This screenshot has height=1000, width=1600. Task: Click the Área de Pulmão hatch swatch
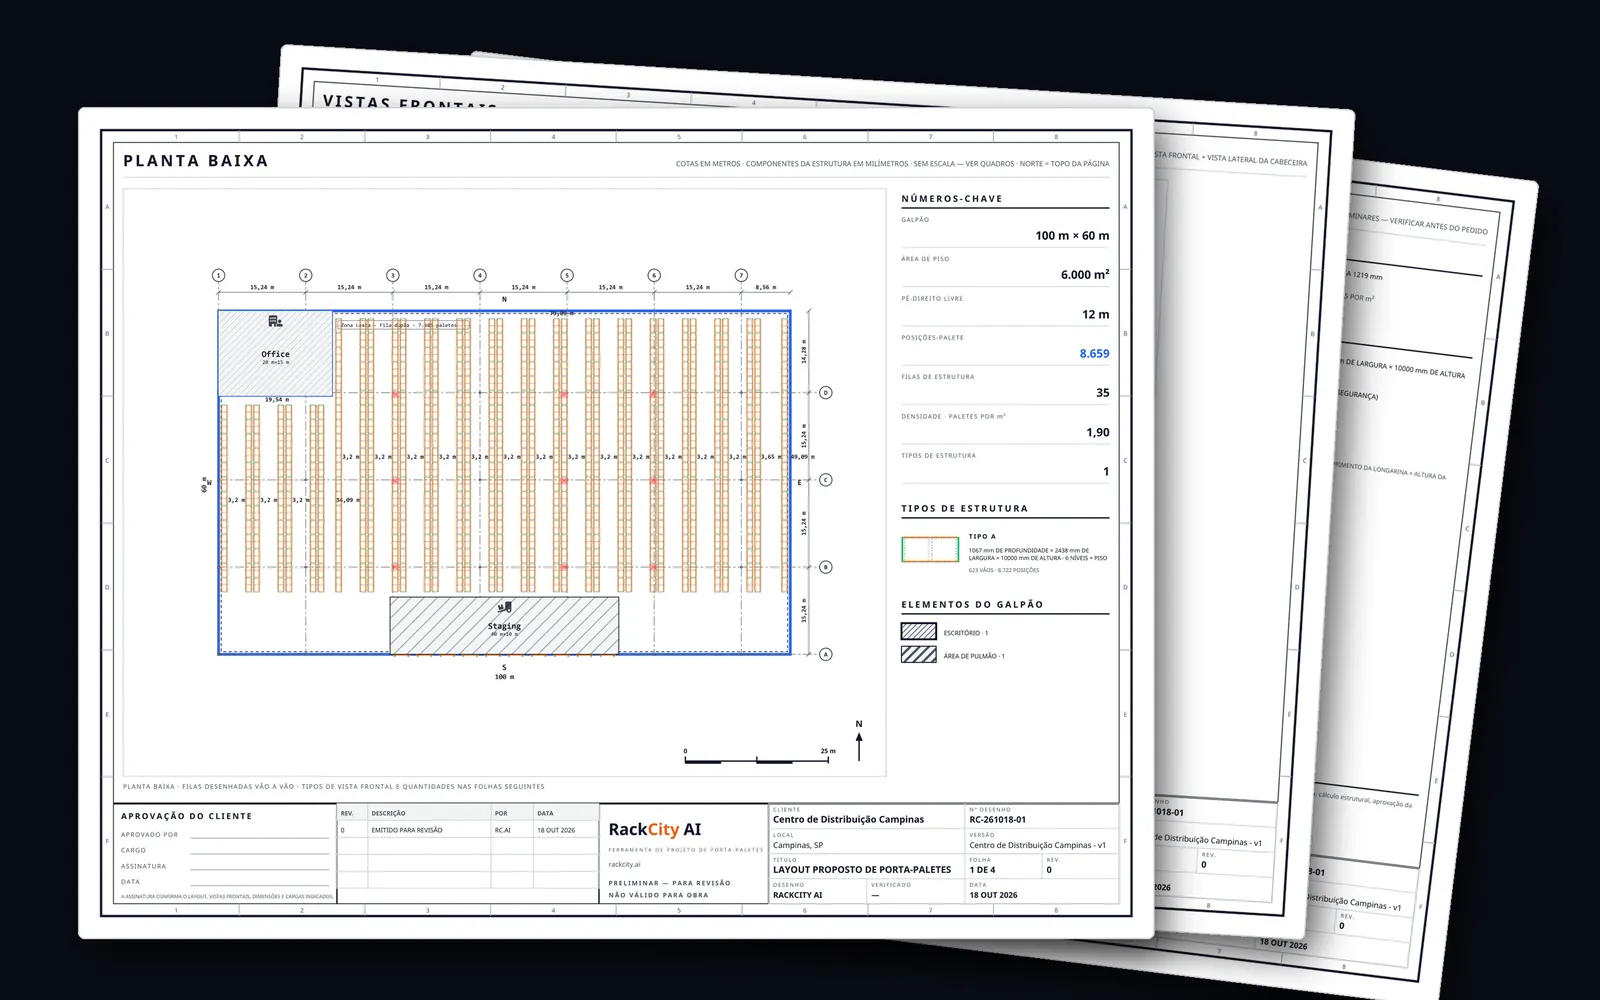(x=919, y=654)
